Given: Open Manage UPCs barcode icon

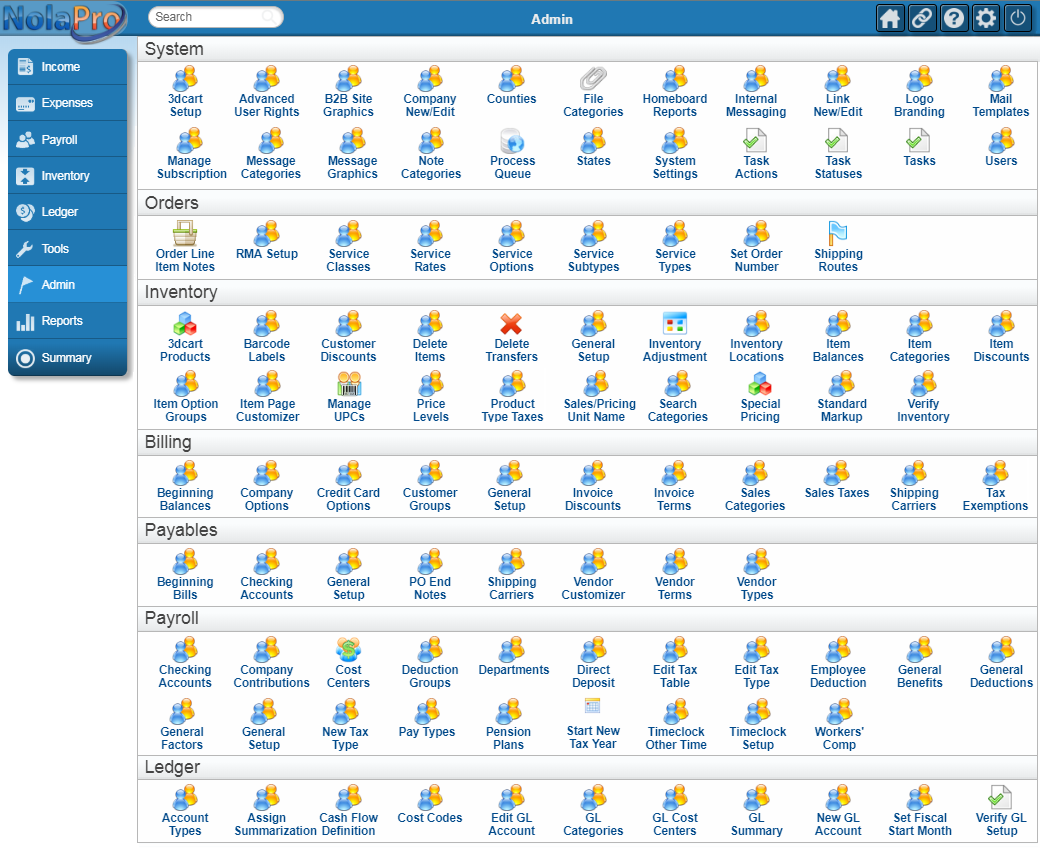Looking at the screenshot, I should click(349, 384).
